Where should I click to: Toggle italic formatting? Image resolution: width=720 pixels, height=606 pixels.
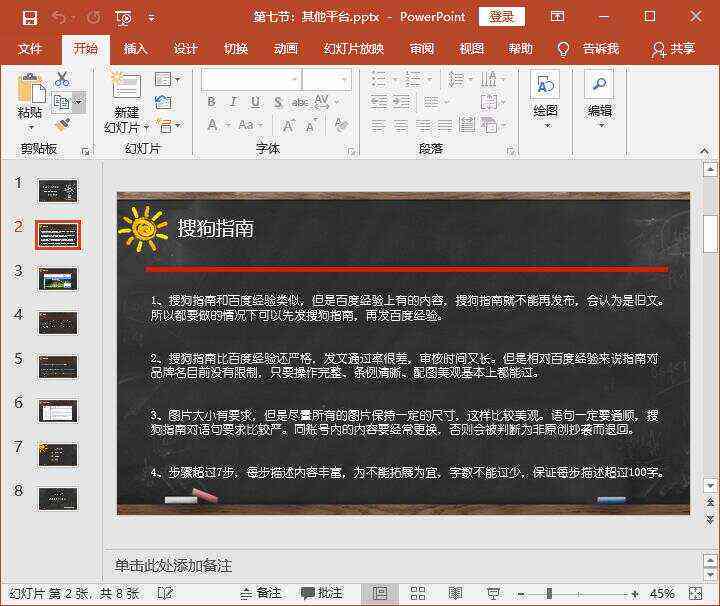[x=233, y=101]
